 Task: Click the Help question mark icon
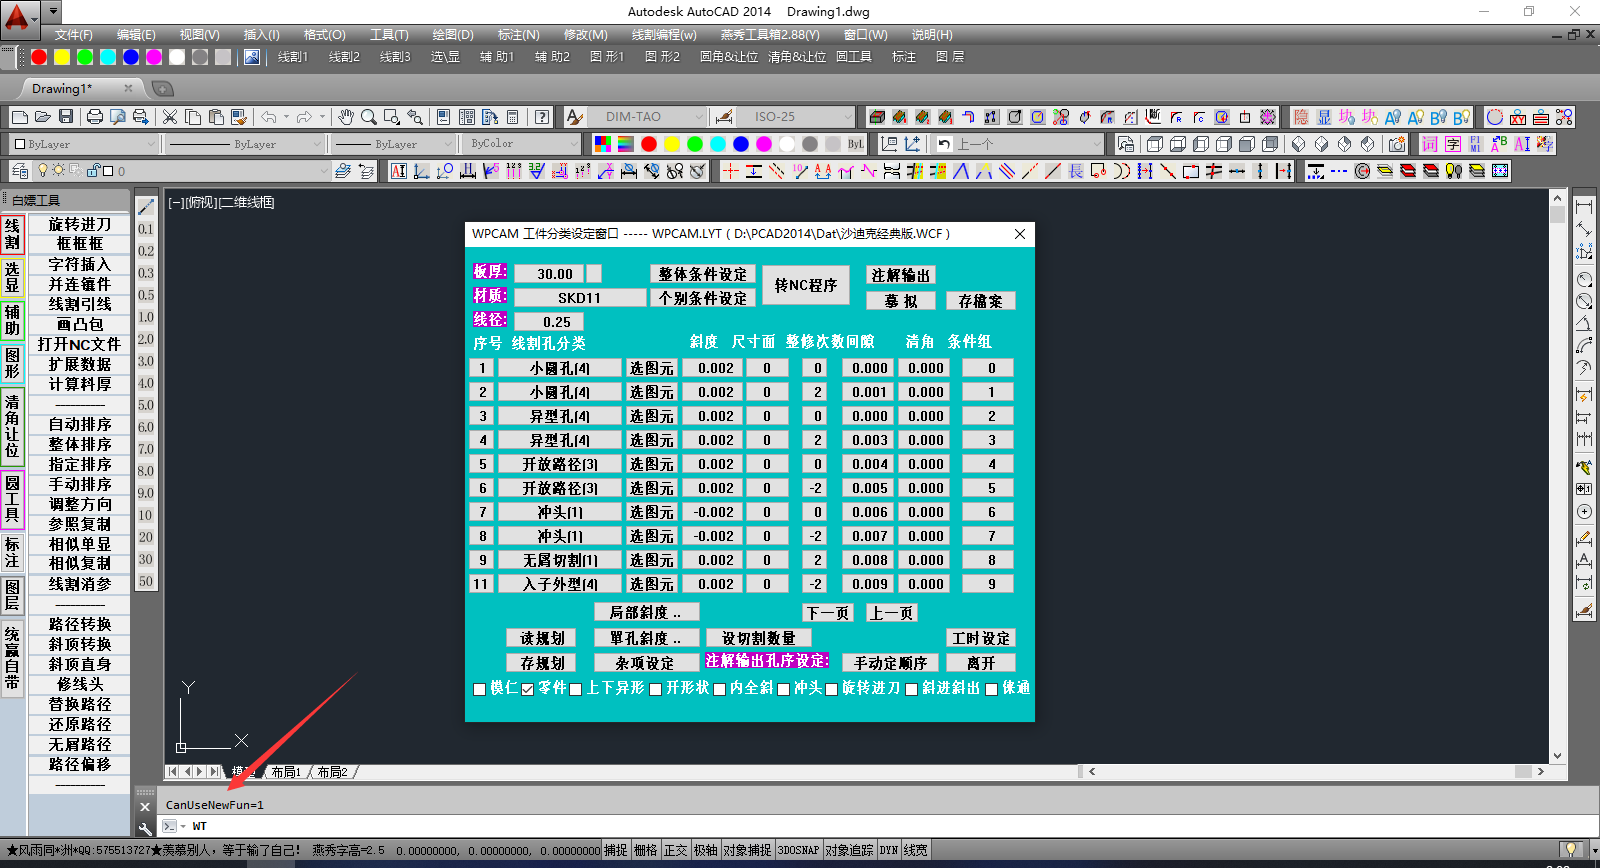point(542,117)
